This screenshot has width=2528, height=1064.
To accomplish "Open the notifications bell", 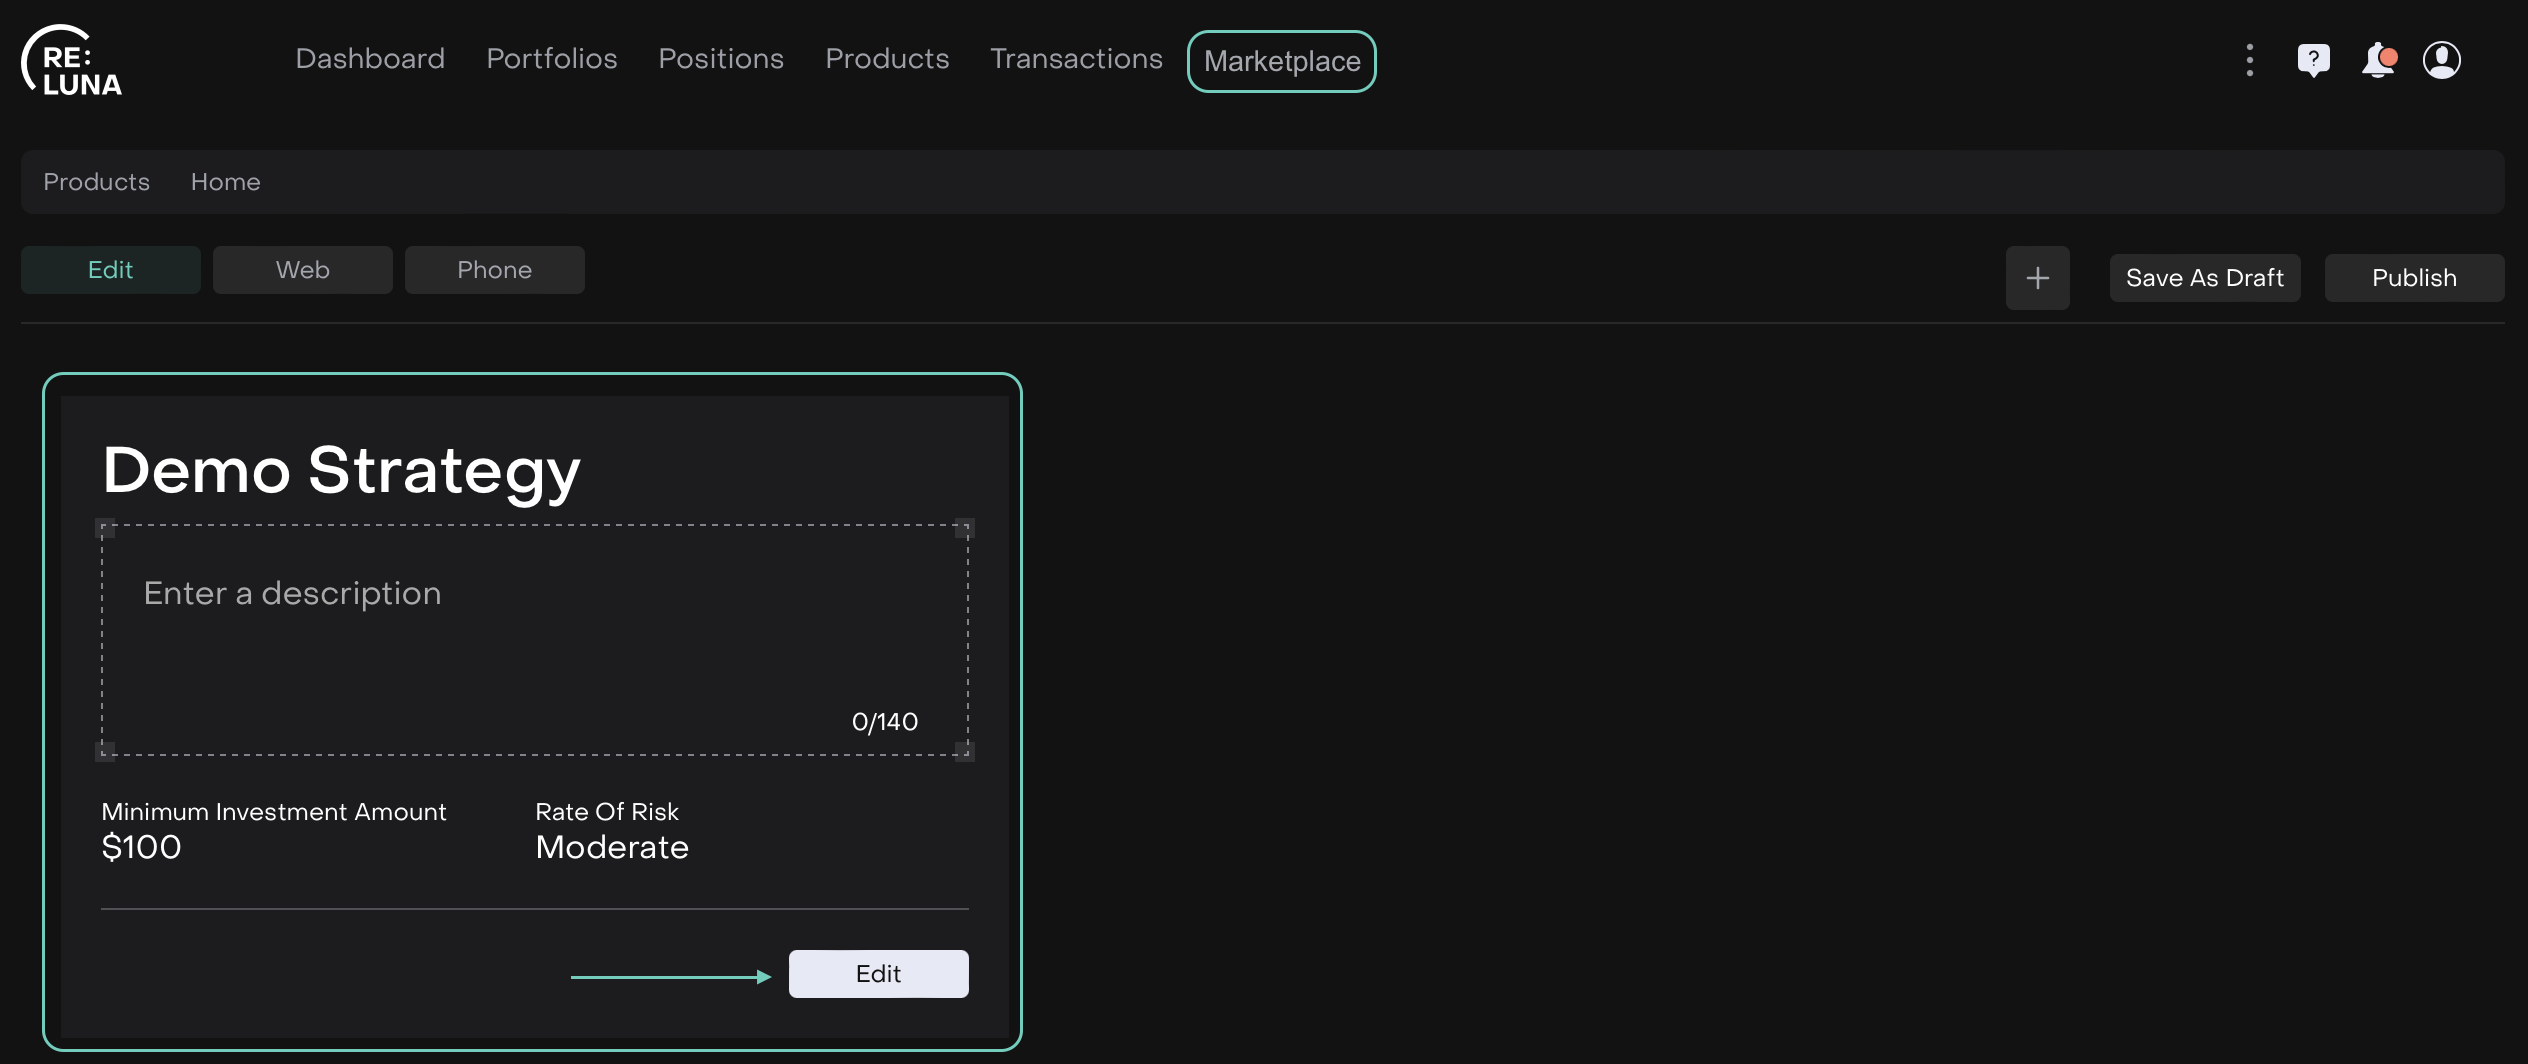I will point(2378,60).
